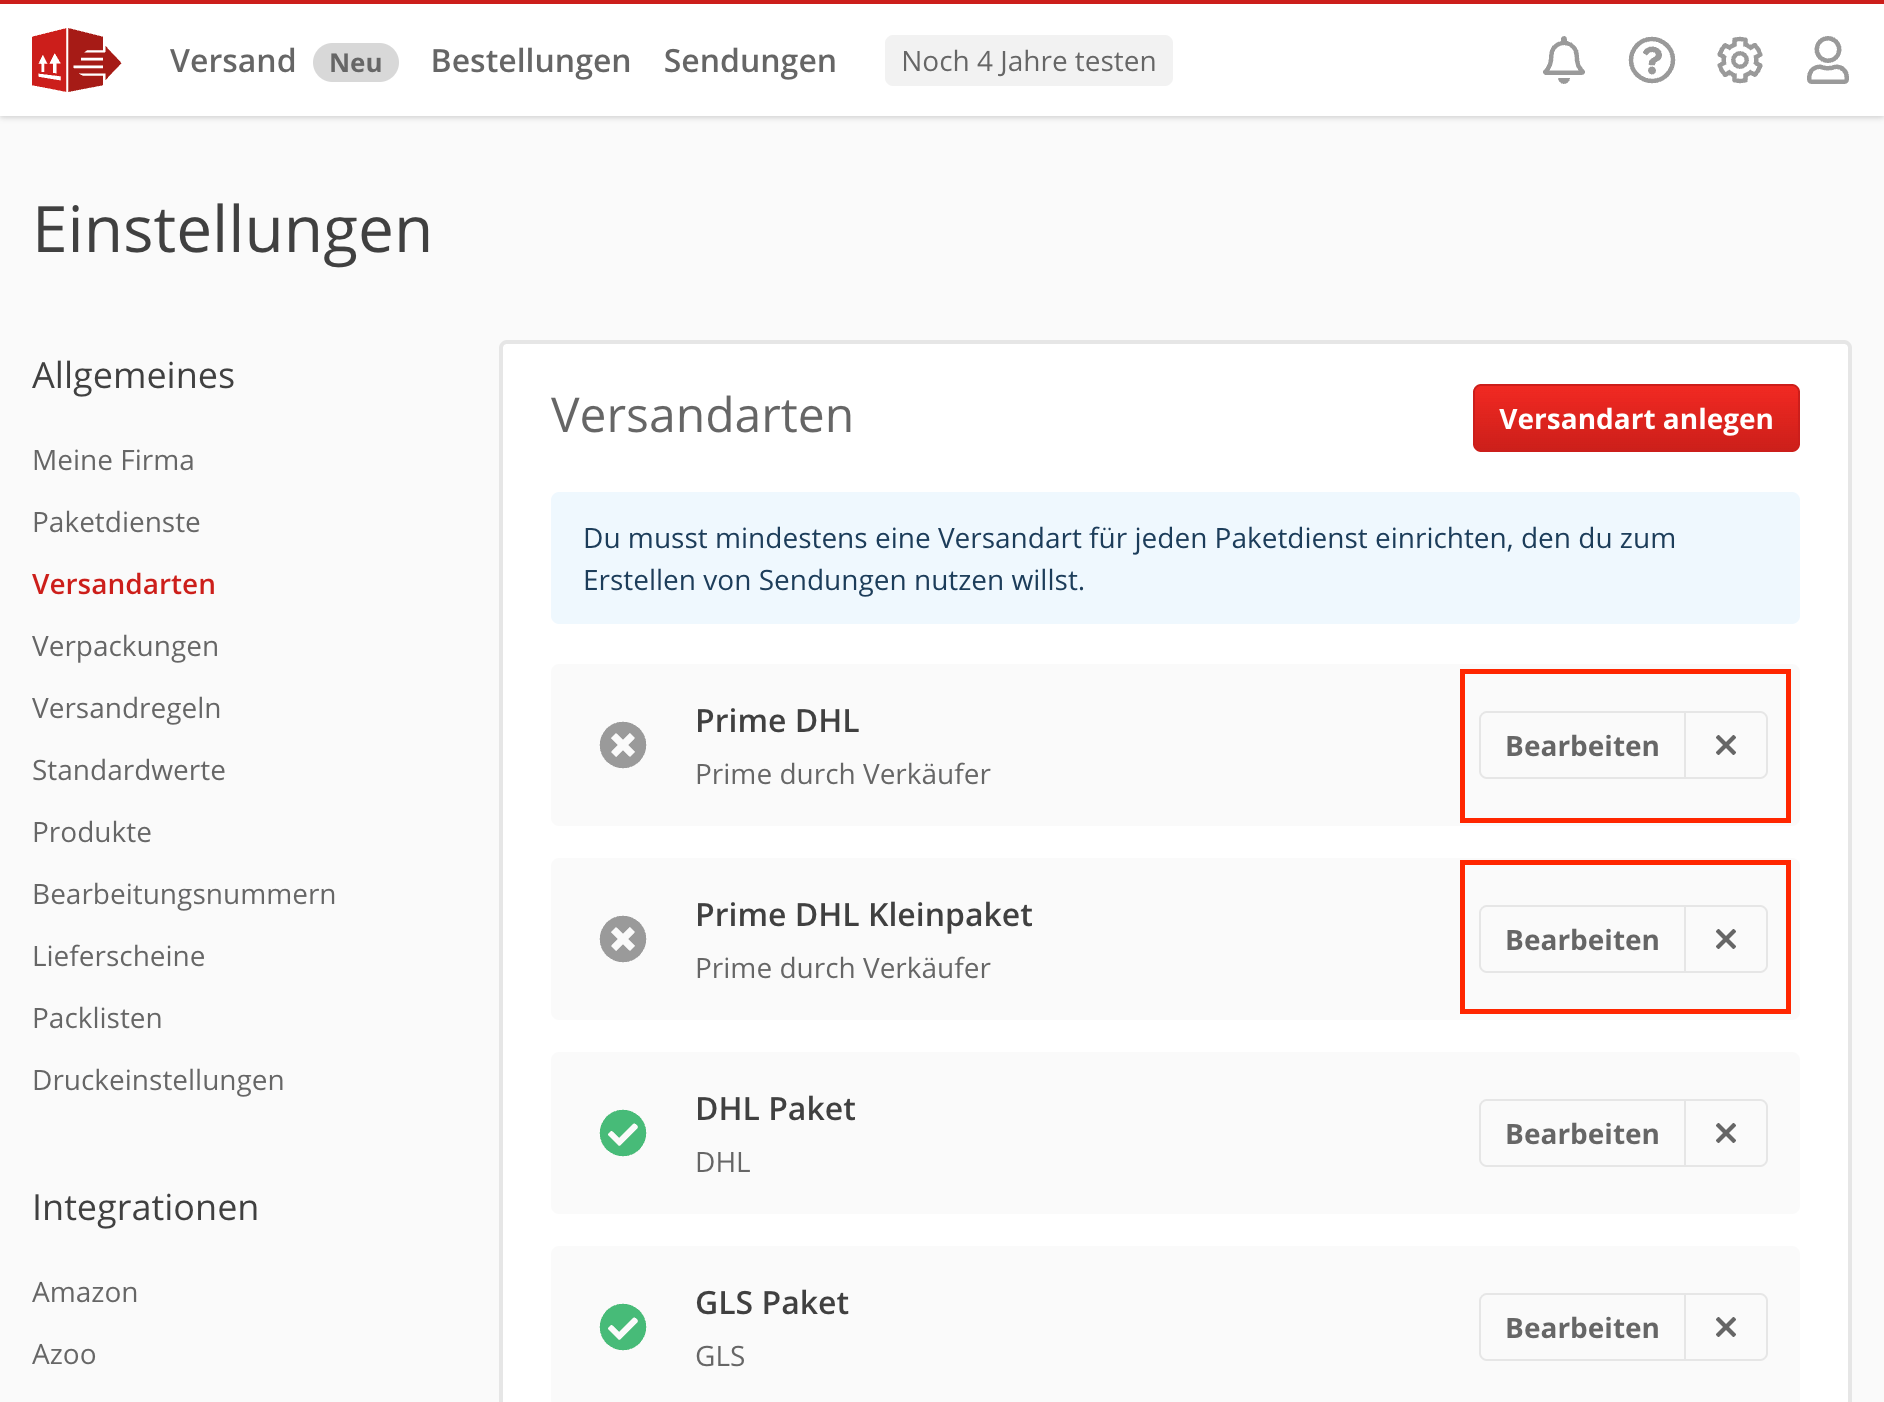Viewport: 1884px width, 1402px height.
Task: Go to Paketdienste settings
Action: click(x=116, y=522)
